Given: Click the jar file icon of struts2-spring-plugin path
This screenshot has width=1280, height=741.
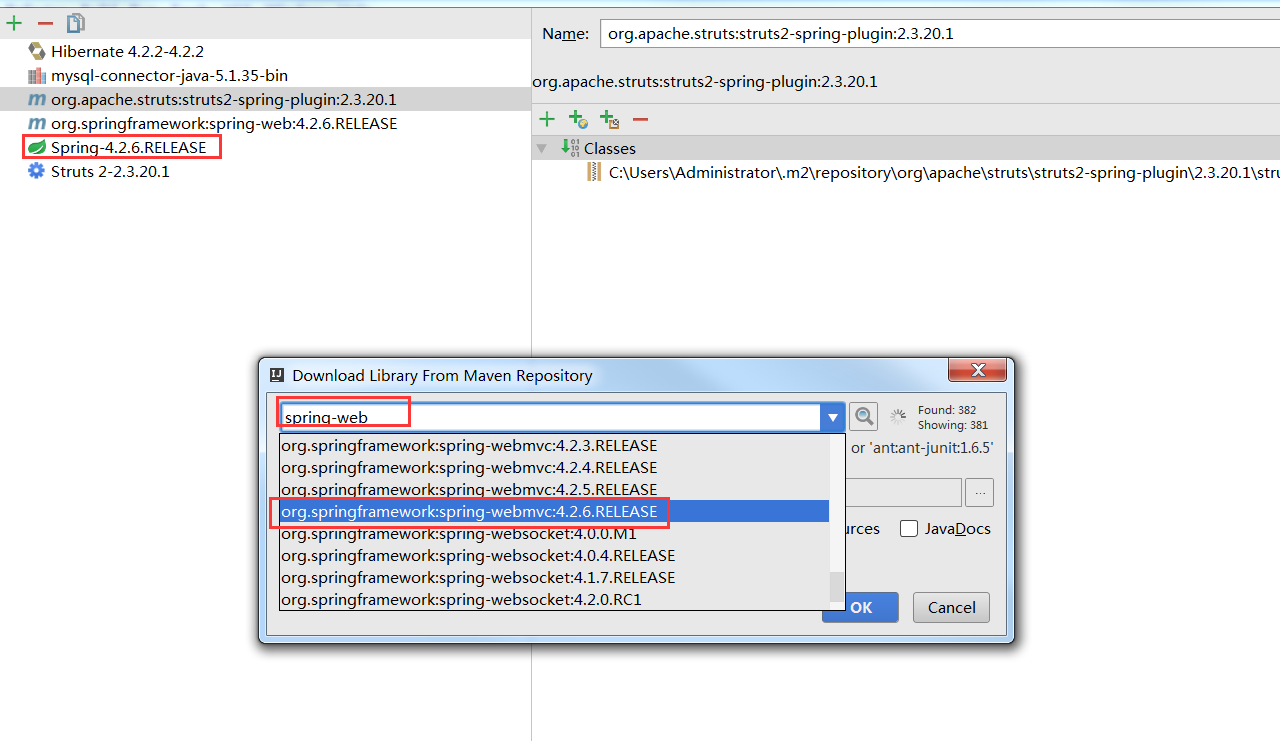Looking at the screenshot, I should 594,172.
